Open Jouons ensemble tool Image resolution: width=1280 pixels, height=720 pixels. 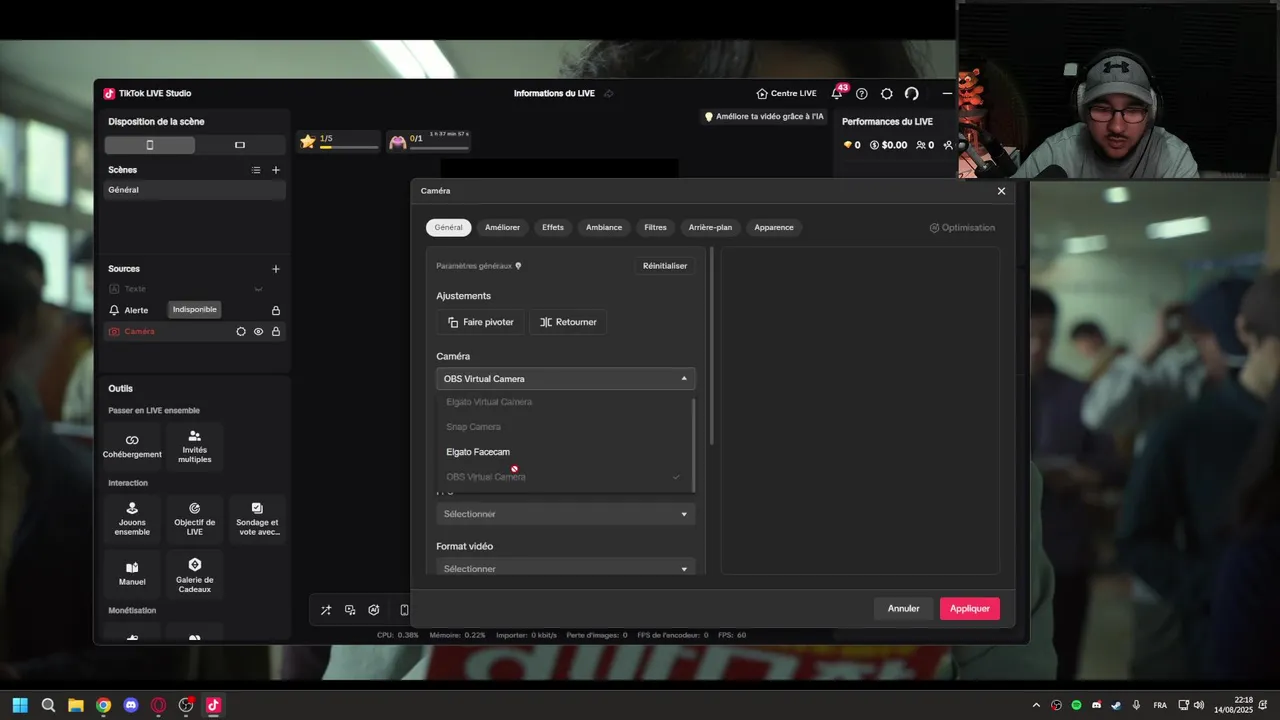click(132, 519)
